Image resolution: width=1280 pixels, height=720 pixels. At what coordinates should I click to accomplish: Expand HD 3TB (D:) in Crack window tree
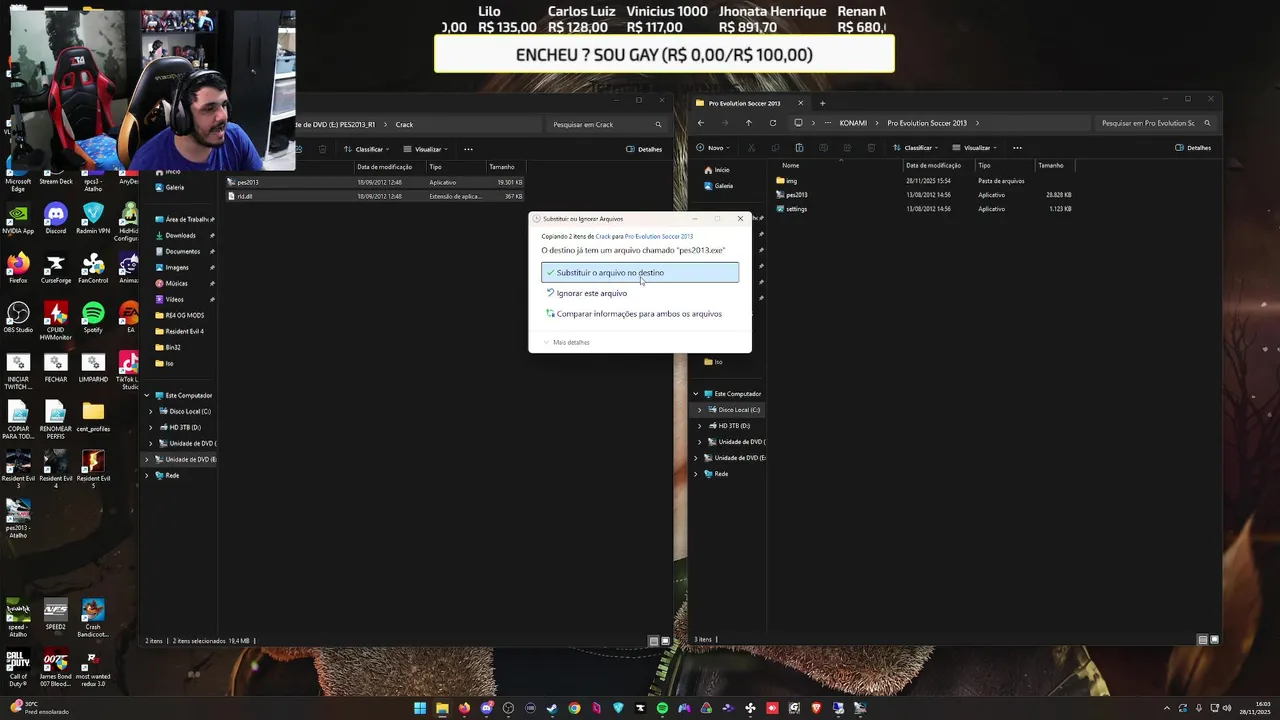click(151, 427)
